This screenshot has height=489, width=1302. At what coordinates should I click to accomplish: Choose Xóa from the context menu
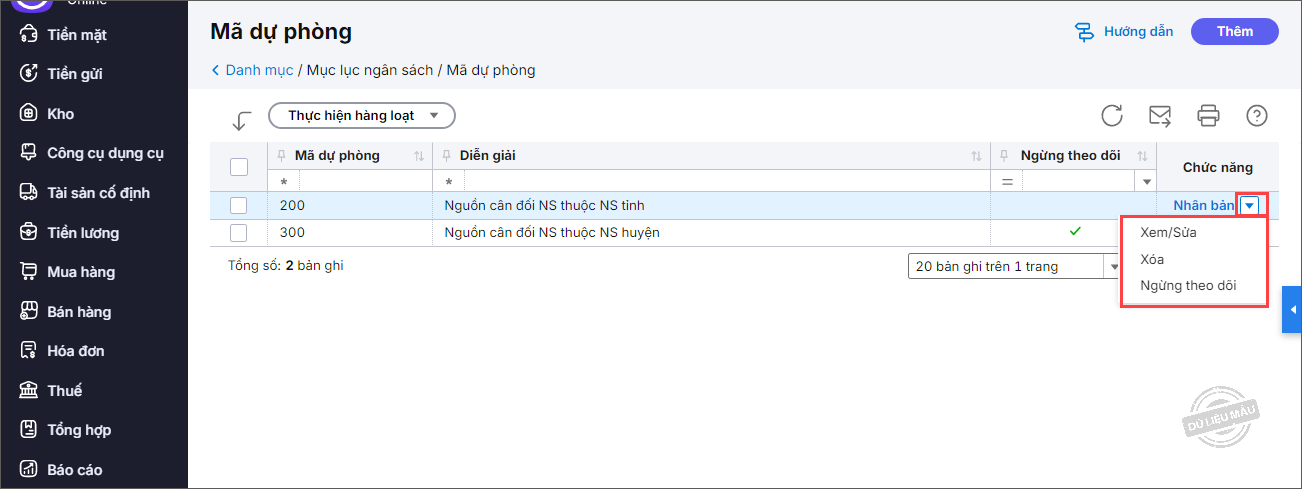point(1152,259)
